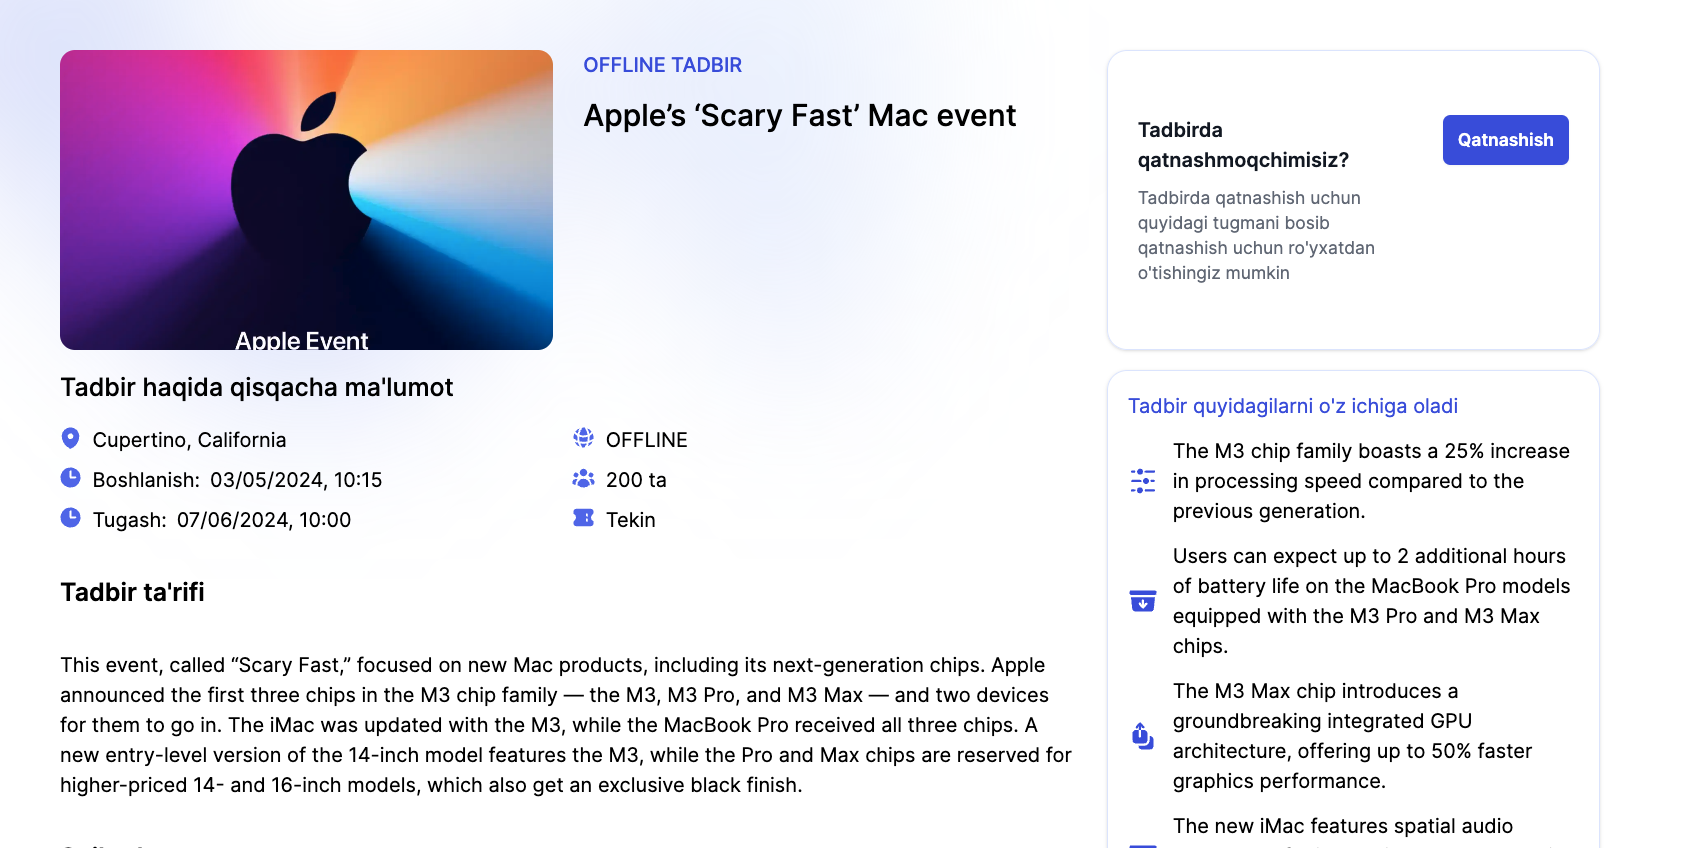
Task: Click the Boshlanish start date 03/05/2024
Action: point(296,480)
